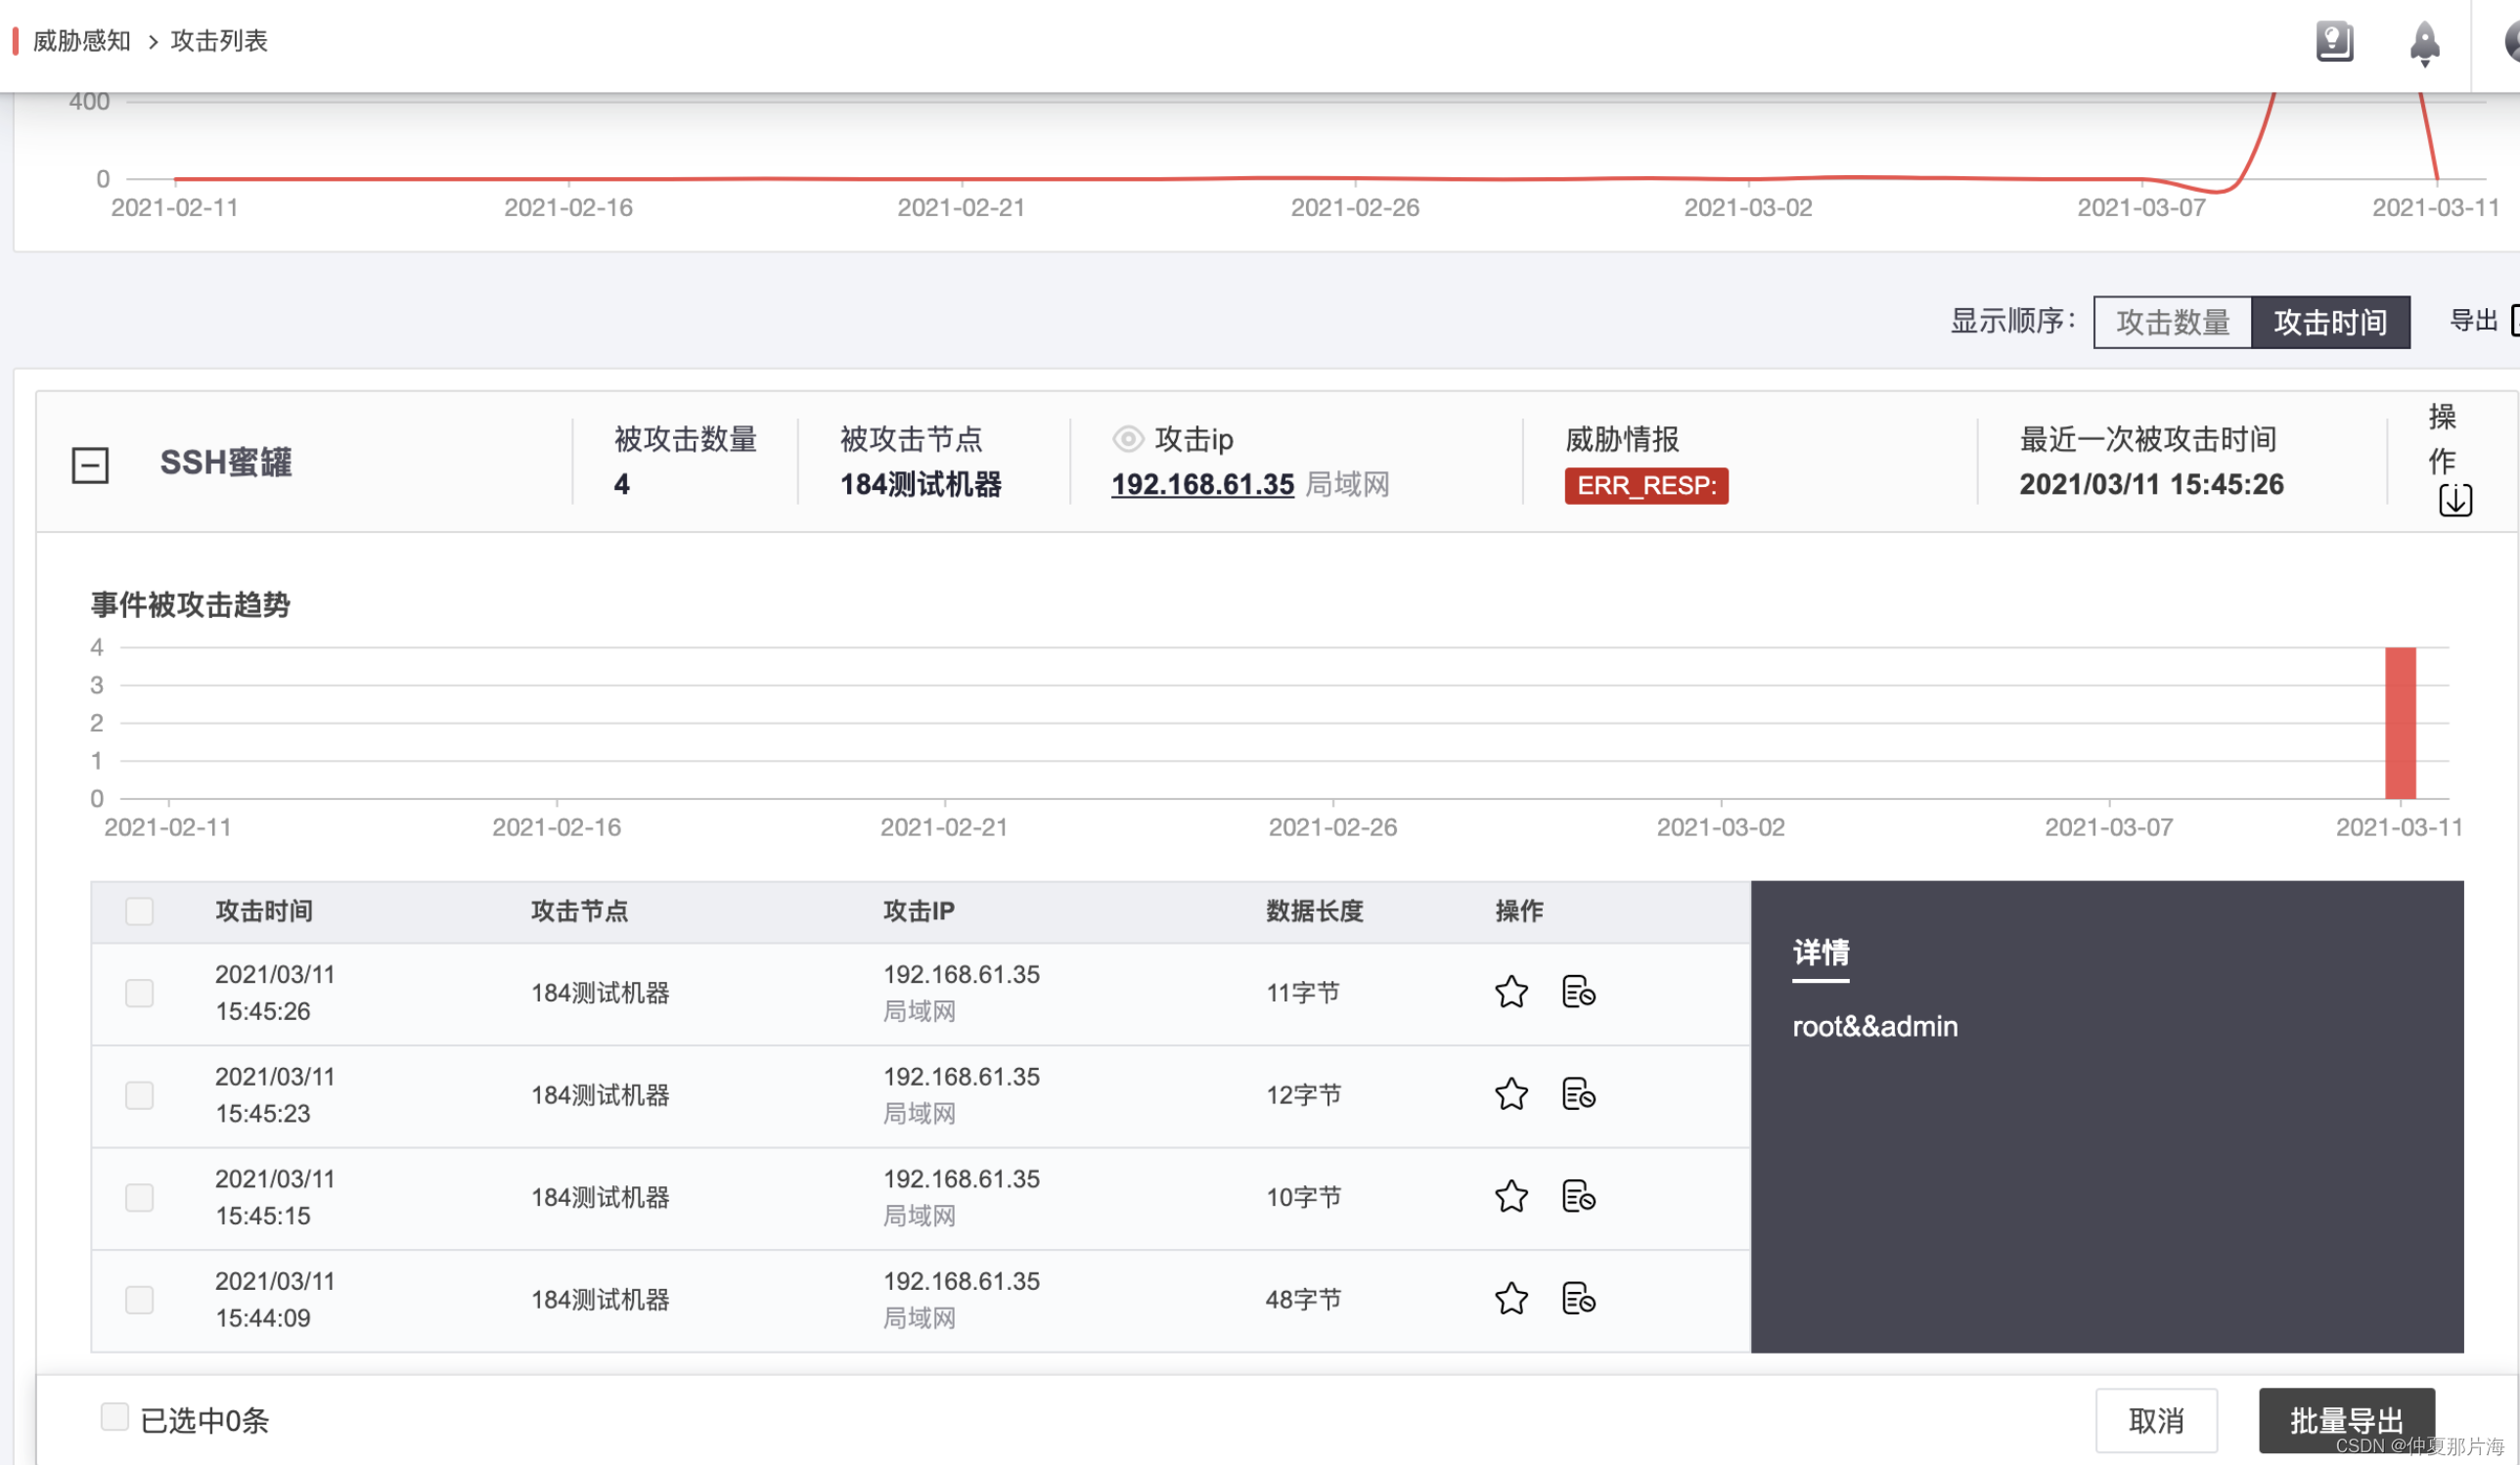This screenshot has width=2520, height=1465.
Task: Click the latest attack time 2021/03/11 15:45:26 in header
Action: coord(2151,485)
